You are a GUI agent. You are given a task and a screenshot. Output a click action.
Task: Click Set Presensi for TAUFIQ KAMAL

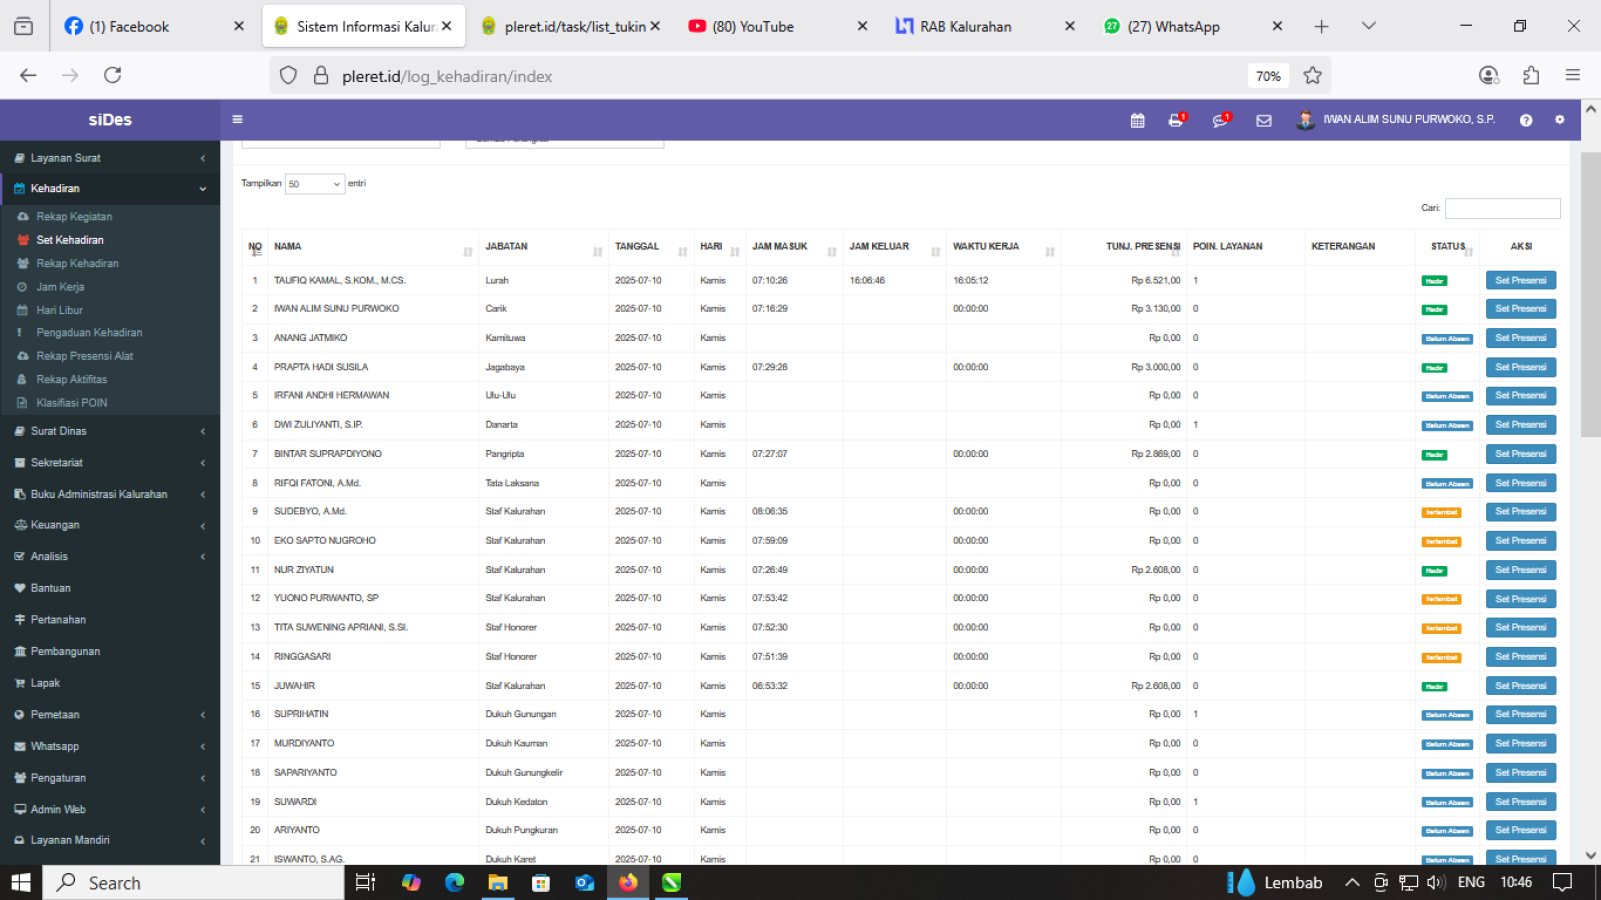click(x=1520, y=281)
